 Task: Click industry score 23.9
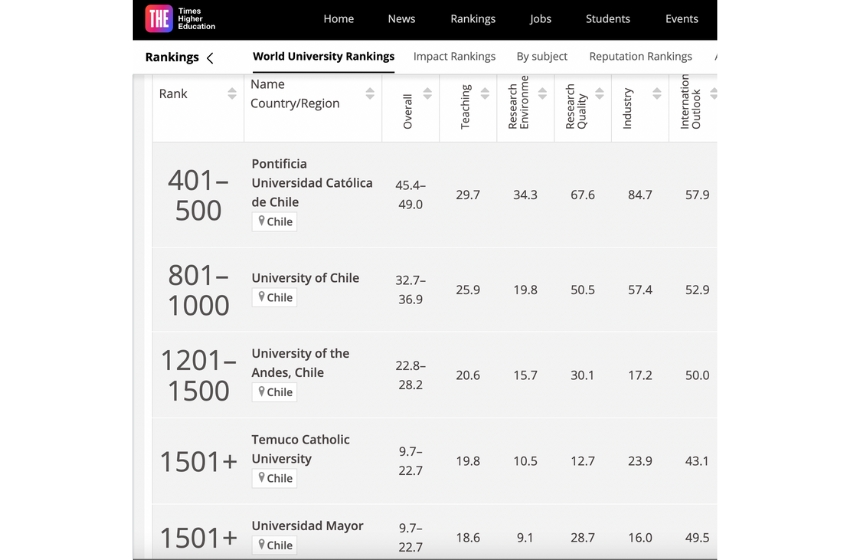(640, 461)
